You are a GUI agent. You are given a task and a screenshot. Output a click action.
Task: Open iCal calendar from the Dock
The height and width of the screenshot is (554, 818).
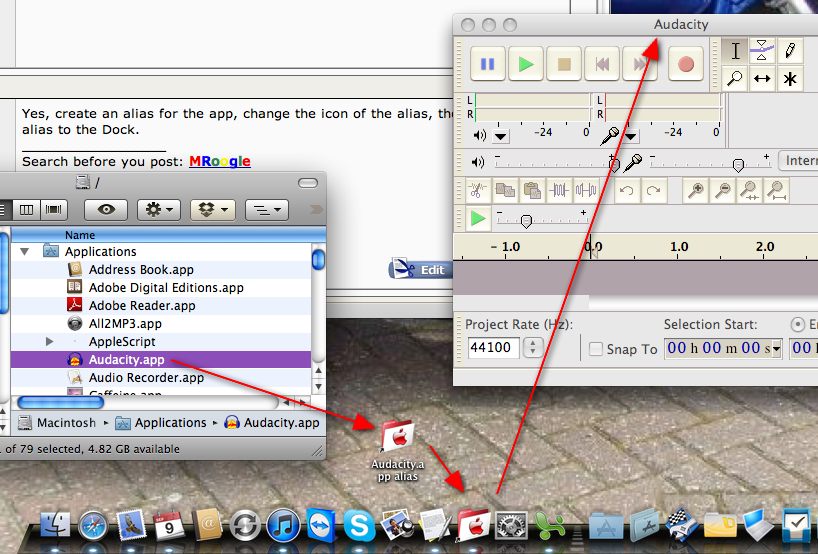tap(169, 525)
